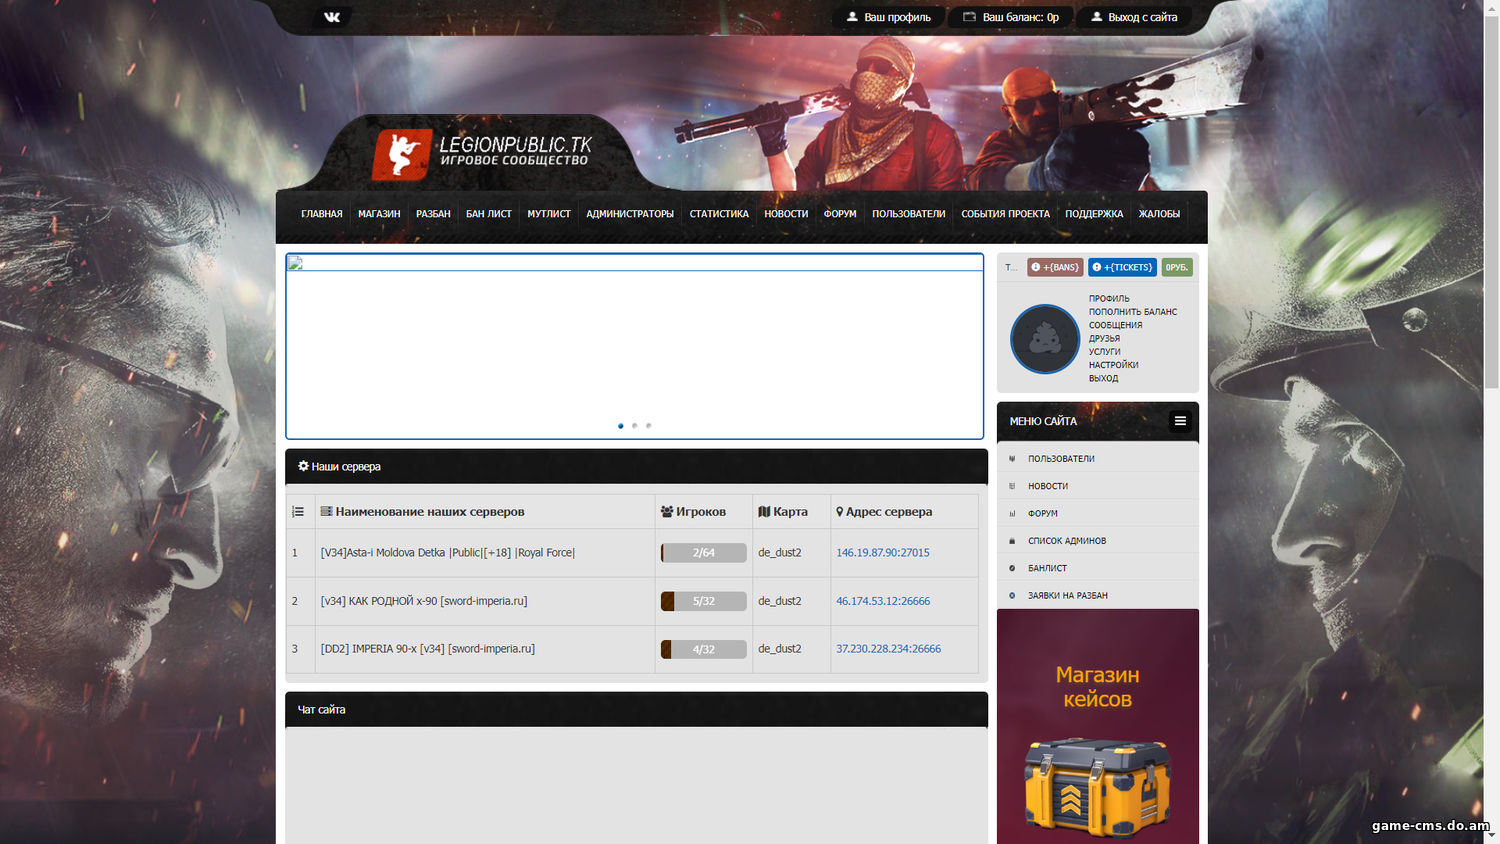The height and width of the screenshot is (844, 1500).
Task: Click the icon beside Список админов
Action: pyautogui.click(x=1012, y=541)
